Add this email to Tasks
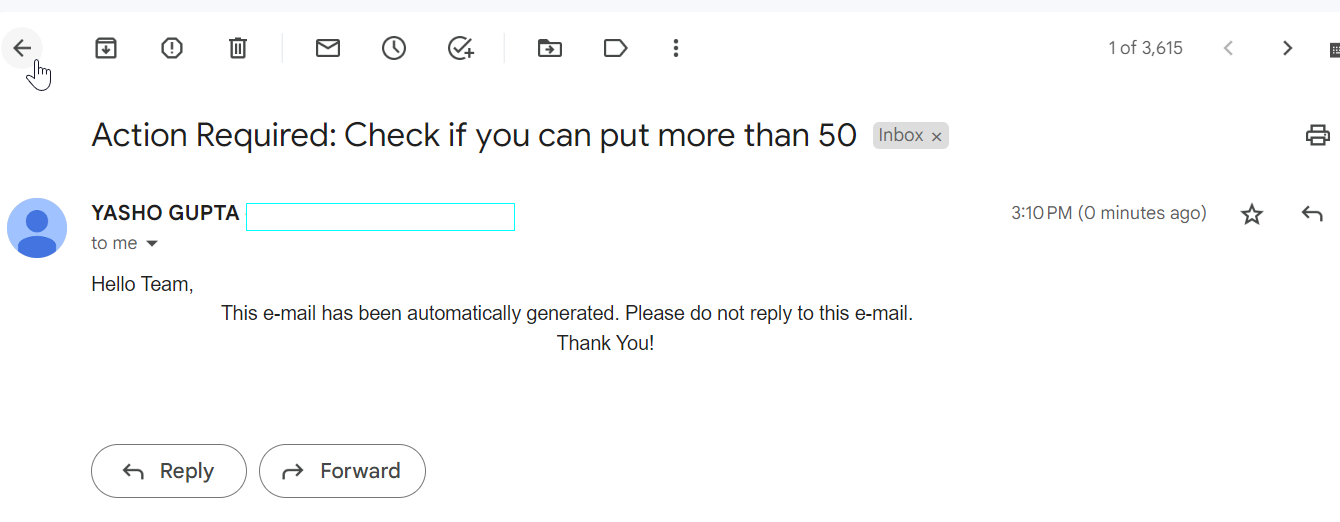Viewport: 1340px width, 522px height. coord(460,48)
